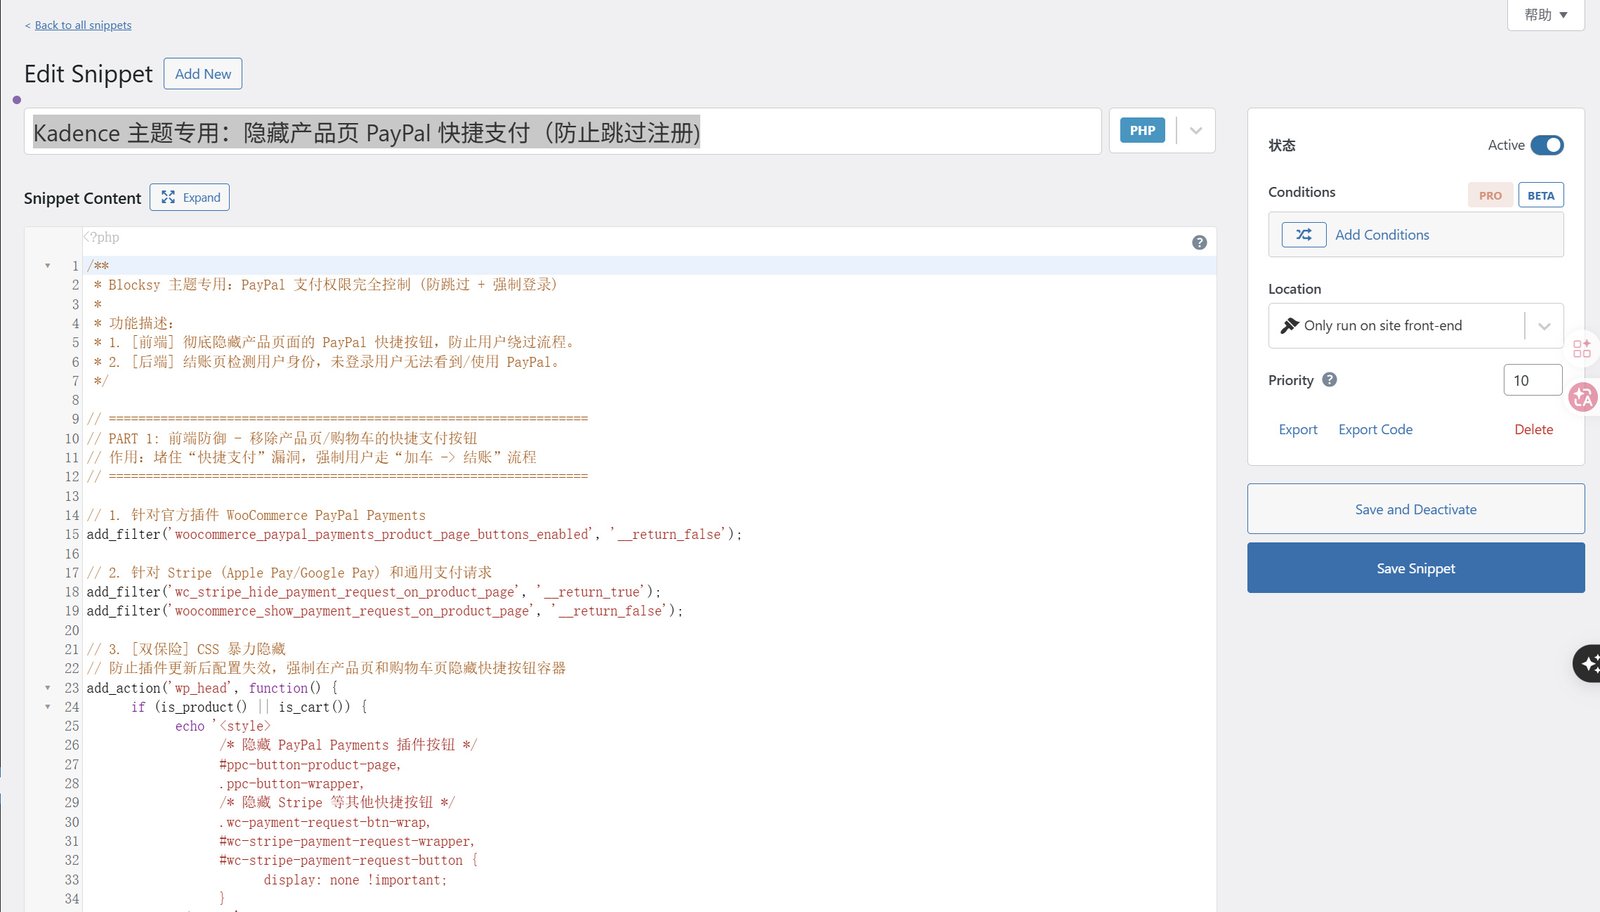Click the Priority number field
Screen dimensions: 1600x912
click(1531, 380)
